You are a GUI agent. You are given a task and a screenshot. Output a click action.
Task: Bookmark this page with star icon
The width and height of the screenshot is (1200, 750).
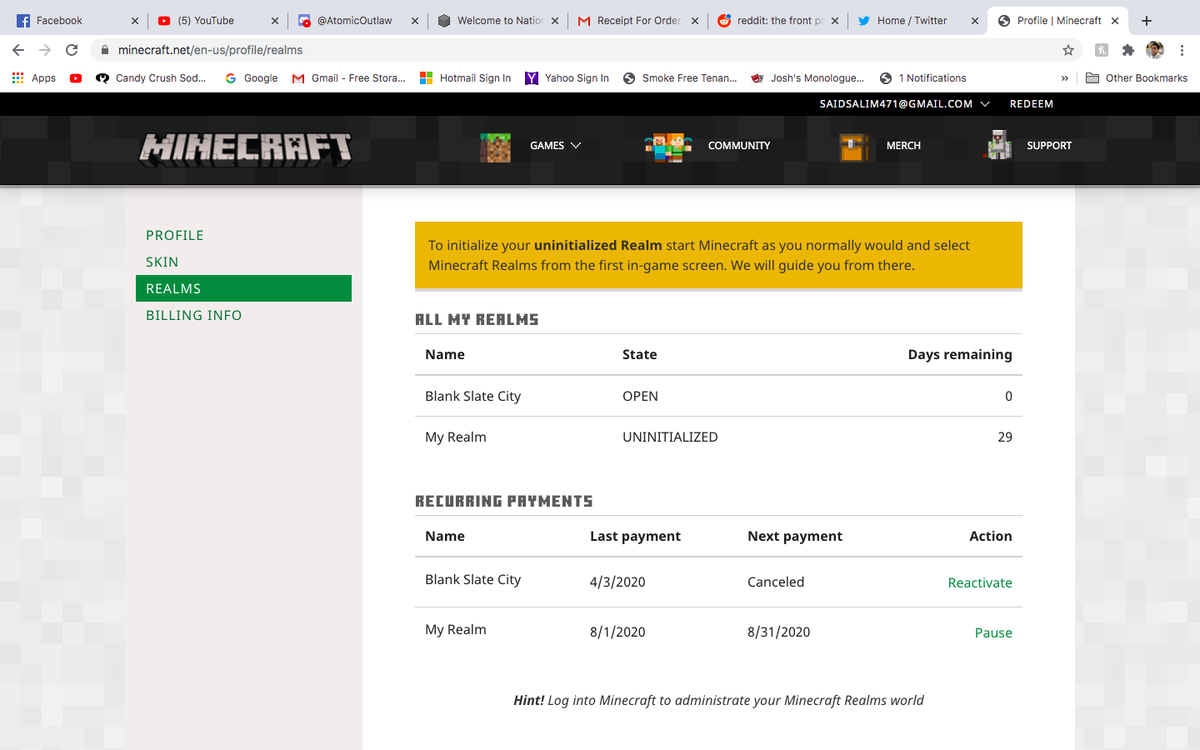coord(1068,50)
